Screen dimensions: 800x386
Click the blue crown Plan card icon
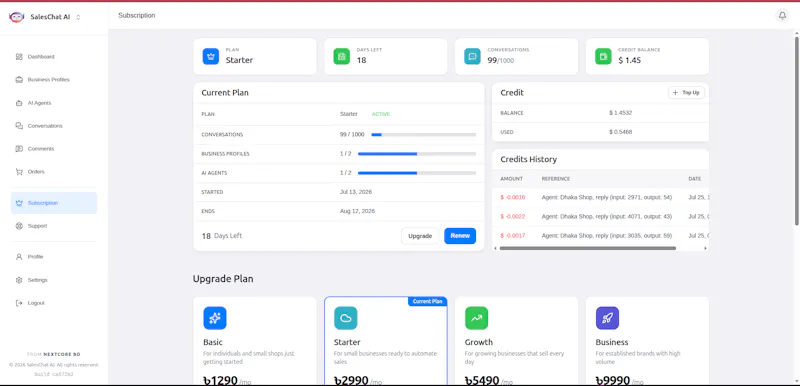pyautogui.click(x=211, y=56)
